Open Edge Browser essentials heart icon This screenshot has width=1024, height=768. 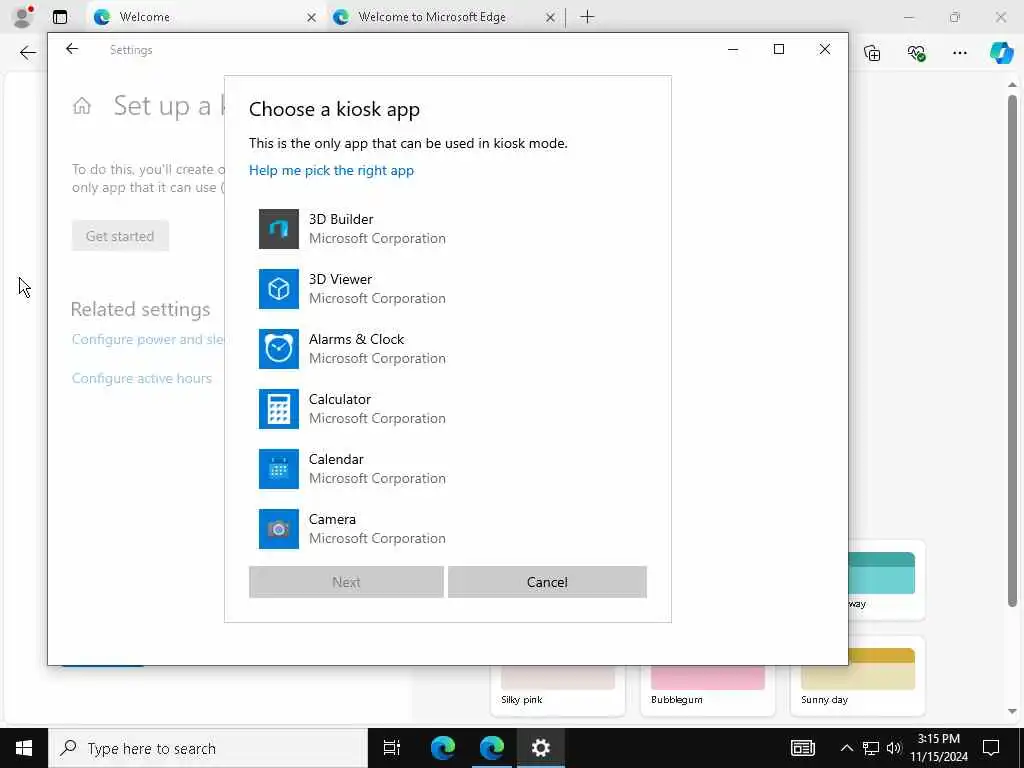coord(916,53)
